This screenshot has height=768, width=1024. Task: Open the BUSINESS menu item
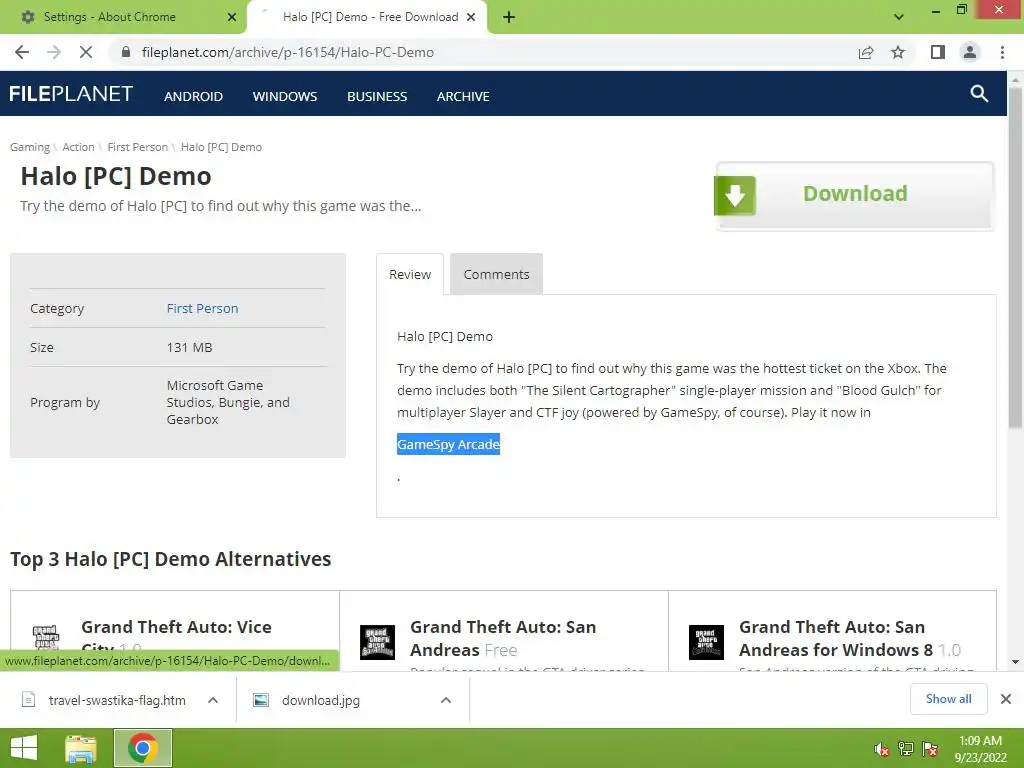click(377, 96)
